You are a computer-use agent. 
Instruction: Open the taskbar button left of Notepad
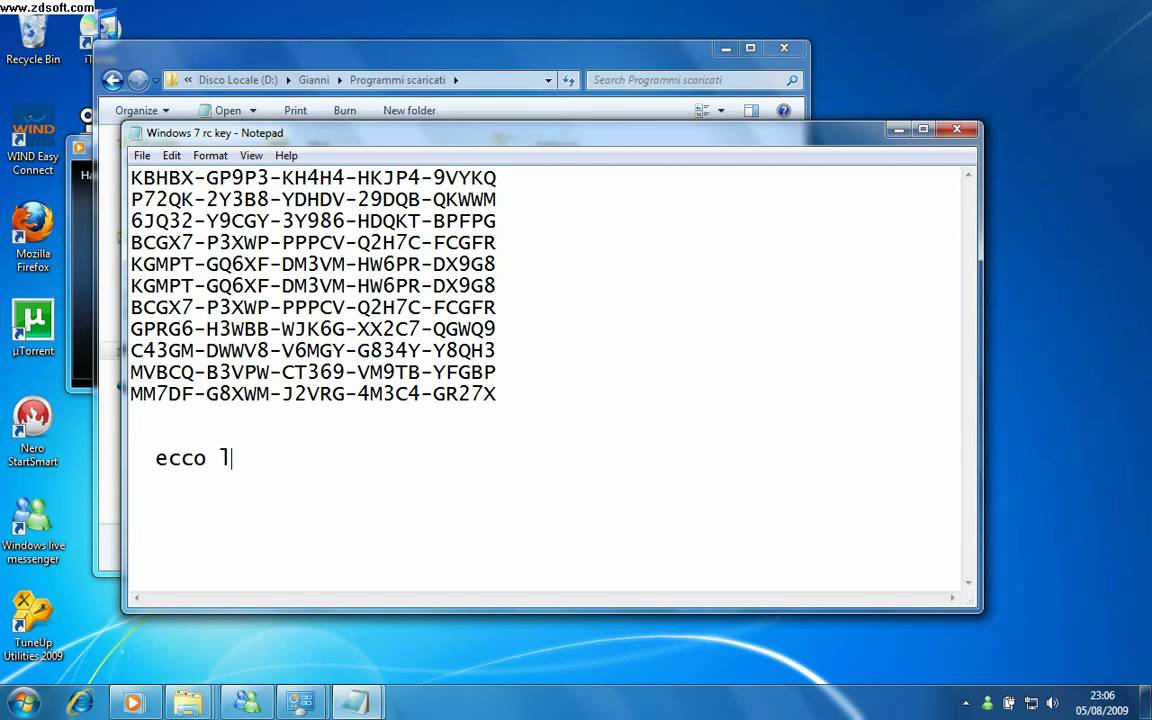(300, 702)
